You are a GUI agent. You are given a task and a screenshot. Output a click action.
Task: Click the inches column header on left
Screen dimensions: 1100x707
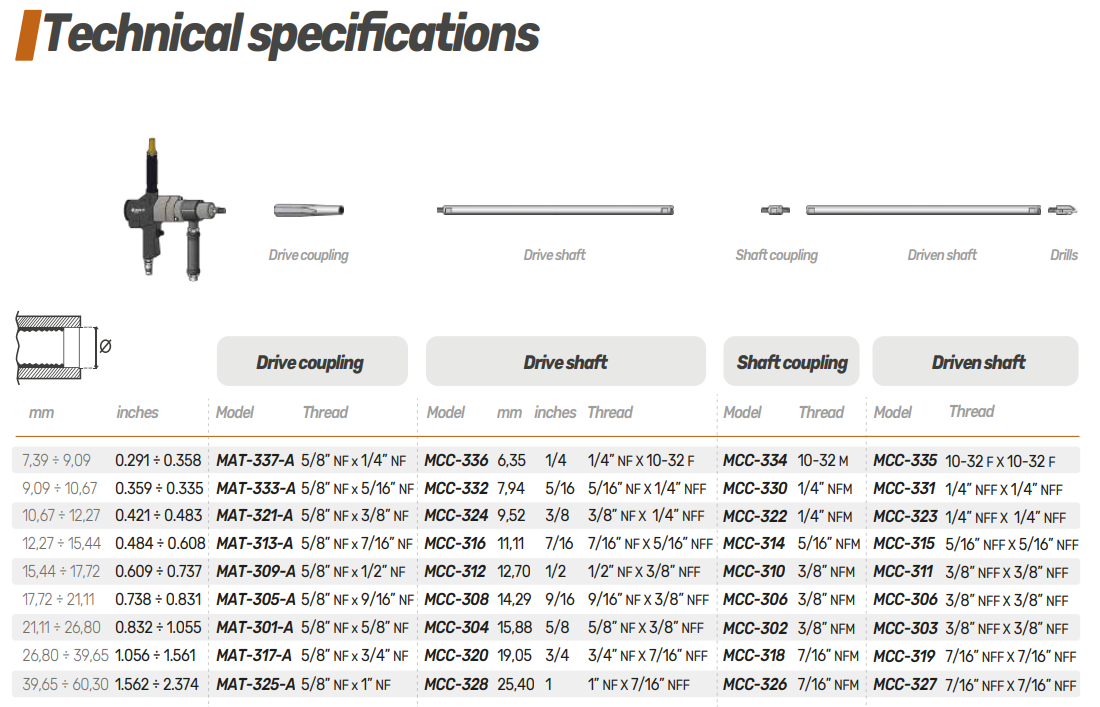[x=137, y=412]
